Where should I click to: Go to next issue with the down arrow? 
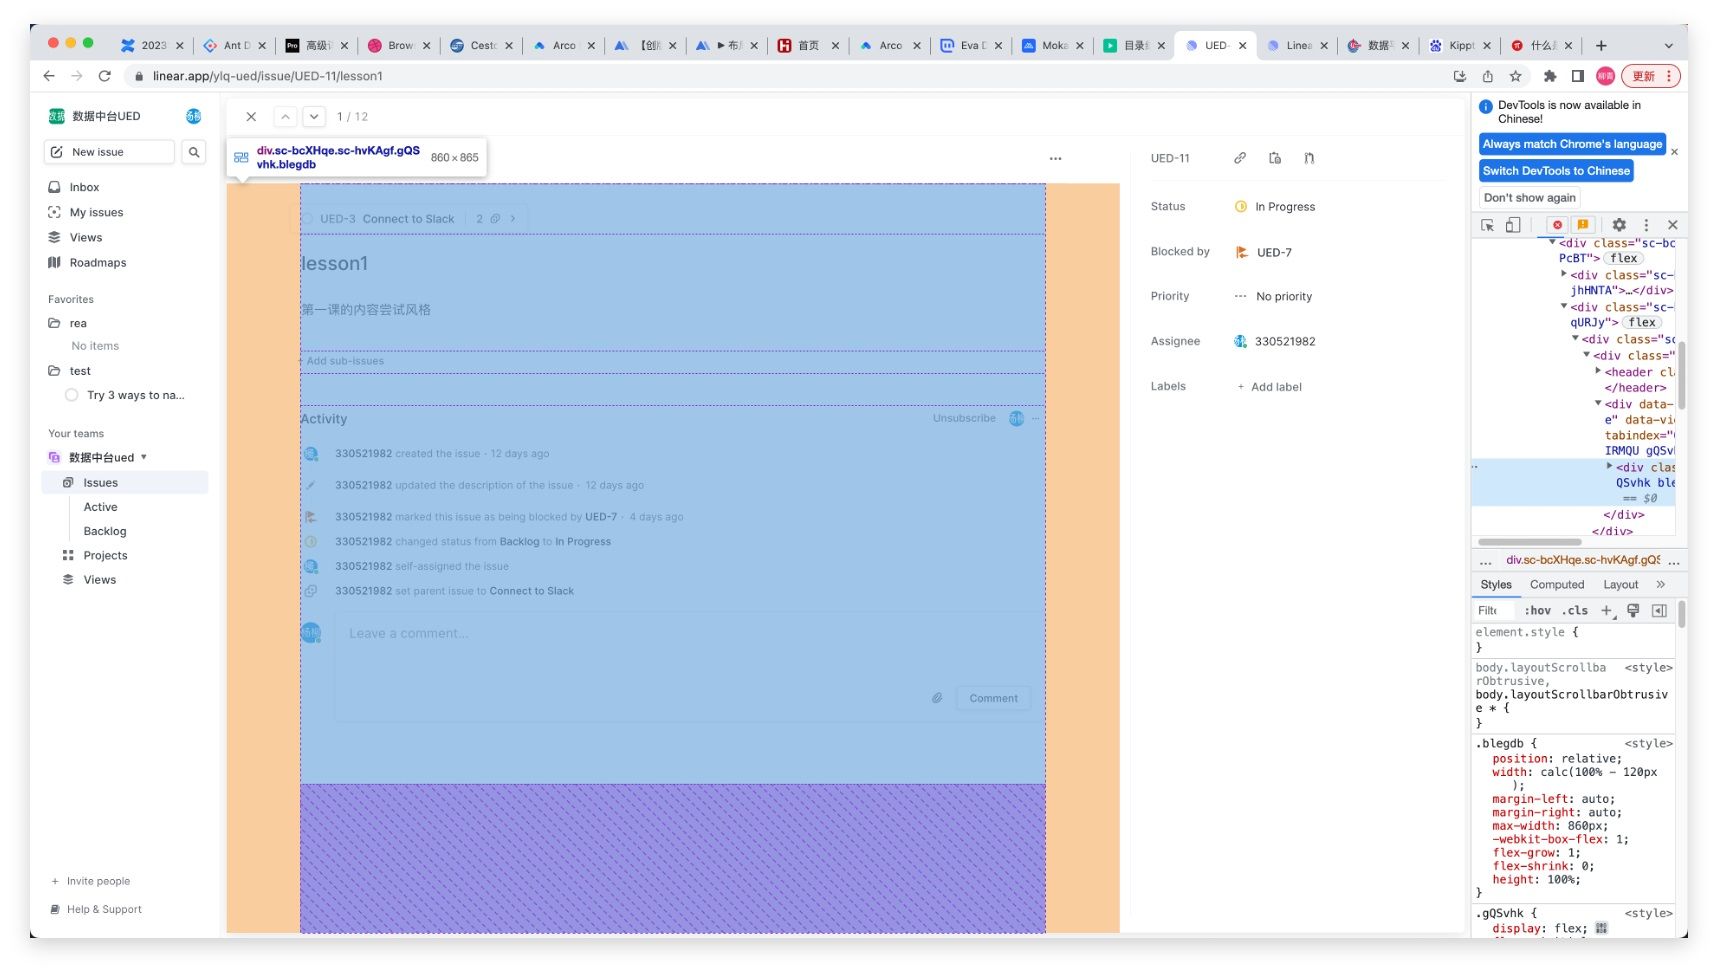coord(314,117)
